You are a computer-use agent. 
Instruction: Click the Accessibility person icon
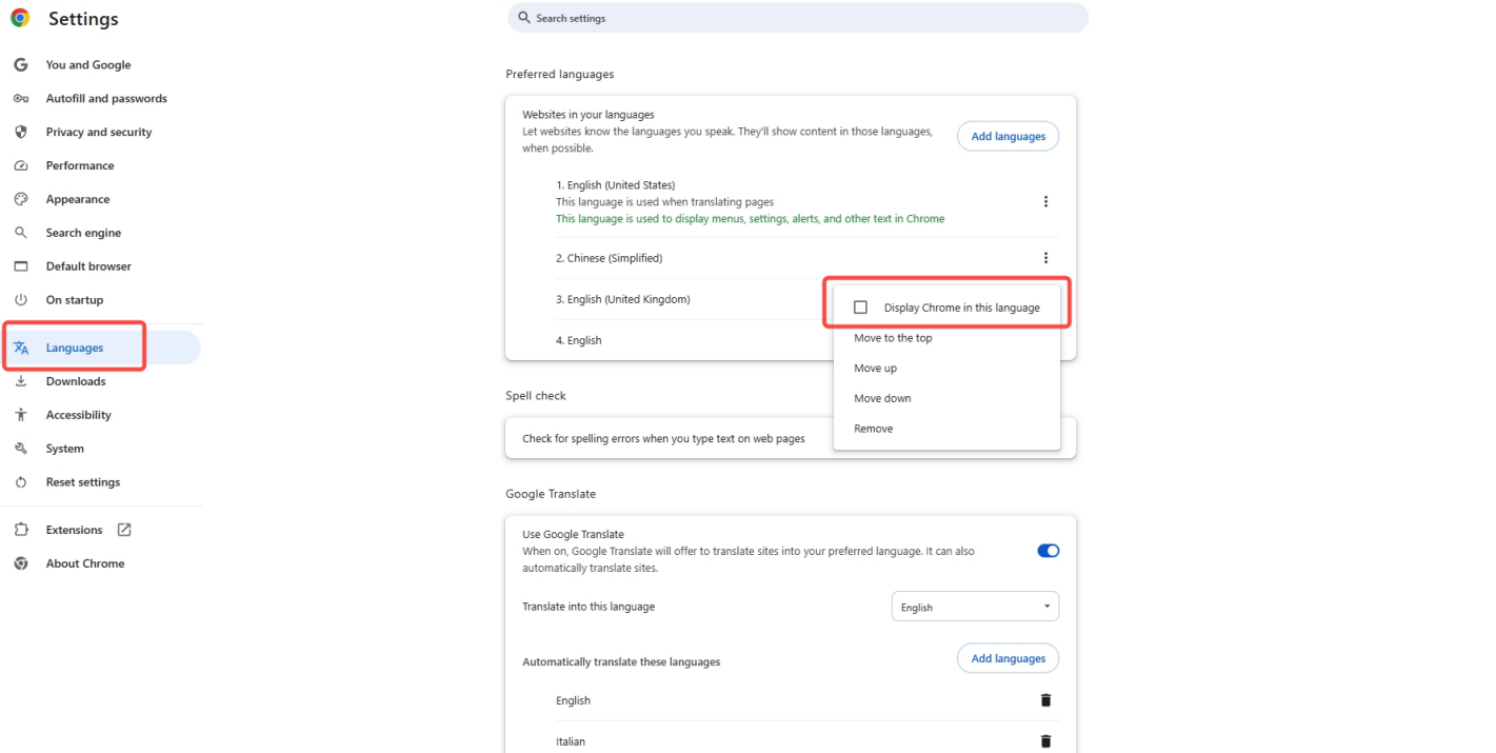20,415
